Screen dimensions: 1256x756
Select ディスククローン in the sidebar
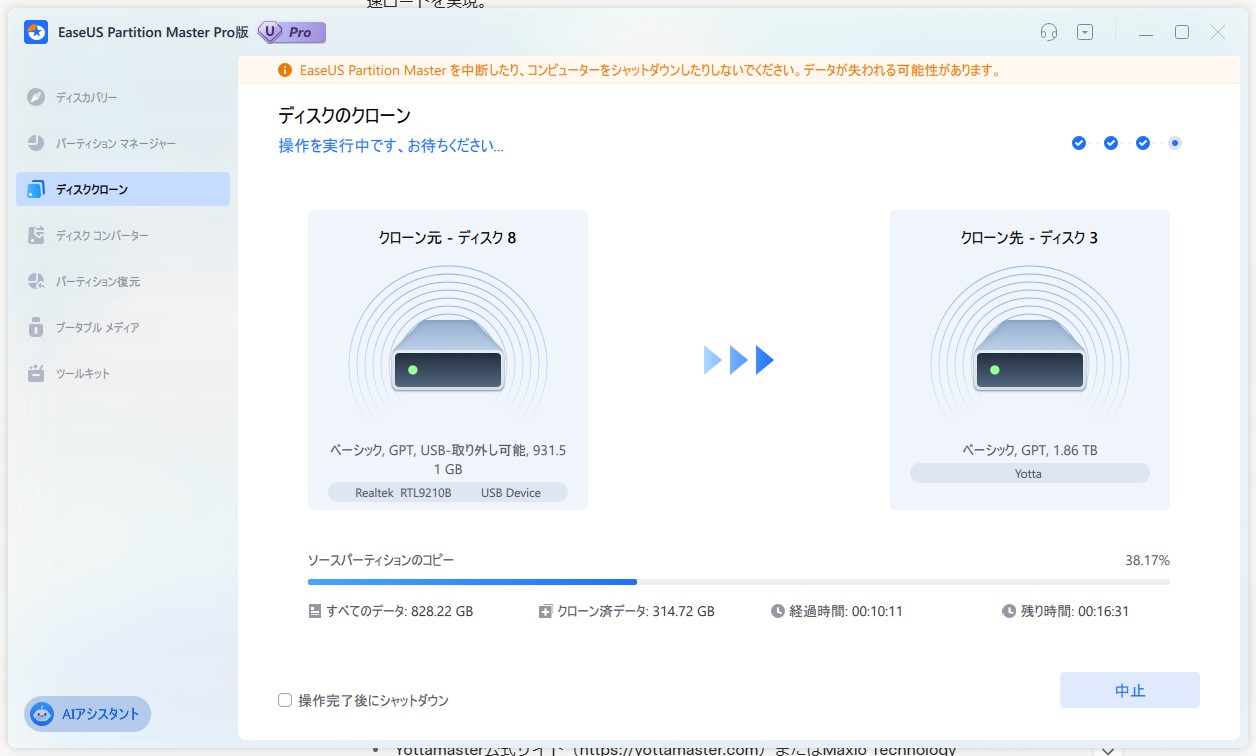click(x=123, y=189)
